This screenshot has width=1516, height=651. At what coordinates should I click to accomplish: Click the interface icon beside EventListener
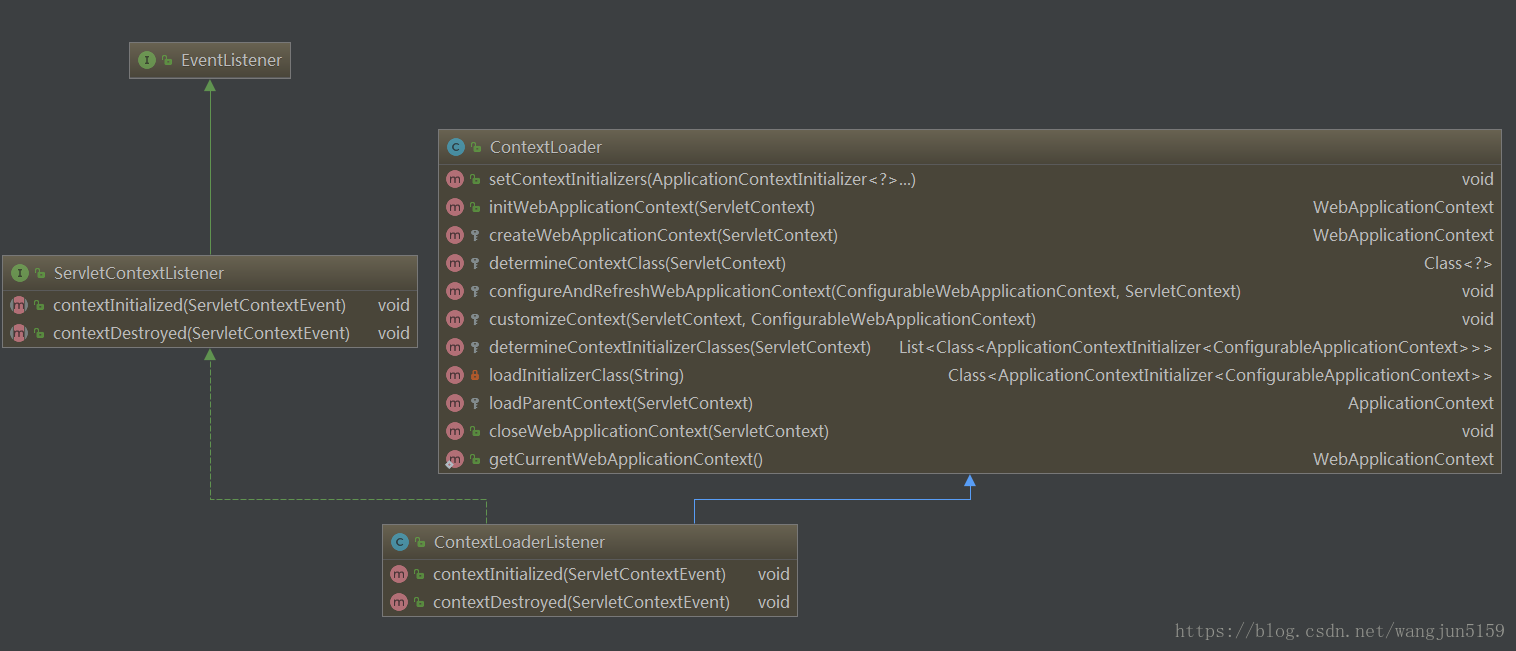click(x=147, y=60)
